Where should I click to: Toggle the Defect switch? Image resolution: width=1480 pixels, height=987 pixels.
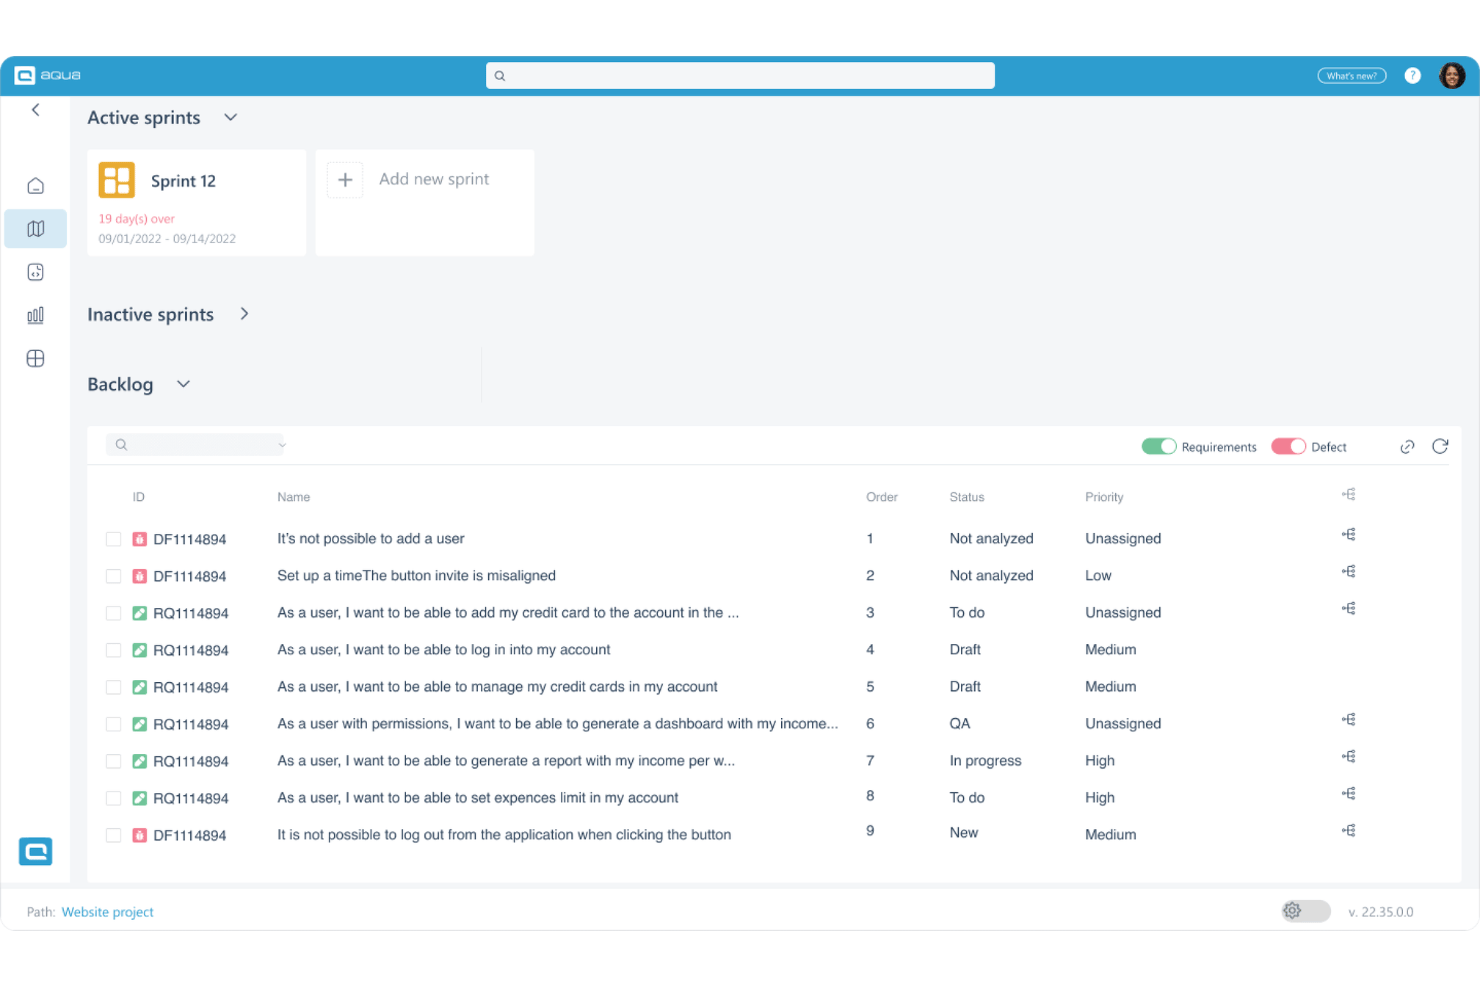tap(1289, 447)
